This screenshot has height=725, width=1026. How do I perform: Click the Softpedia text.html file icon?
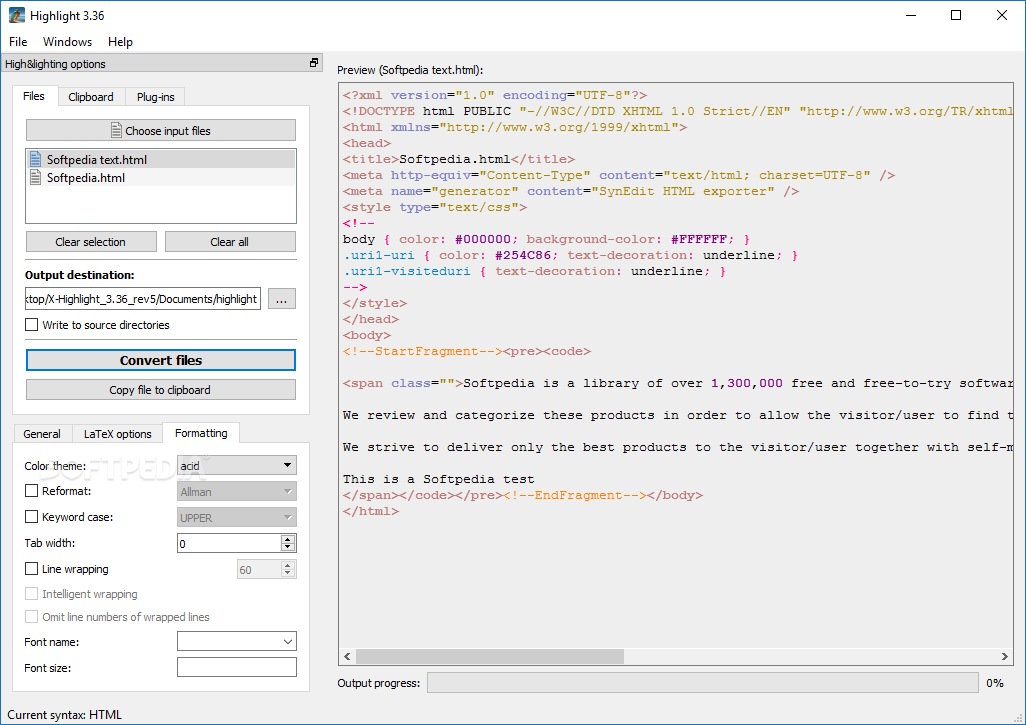(x=36, y=159)
